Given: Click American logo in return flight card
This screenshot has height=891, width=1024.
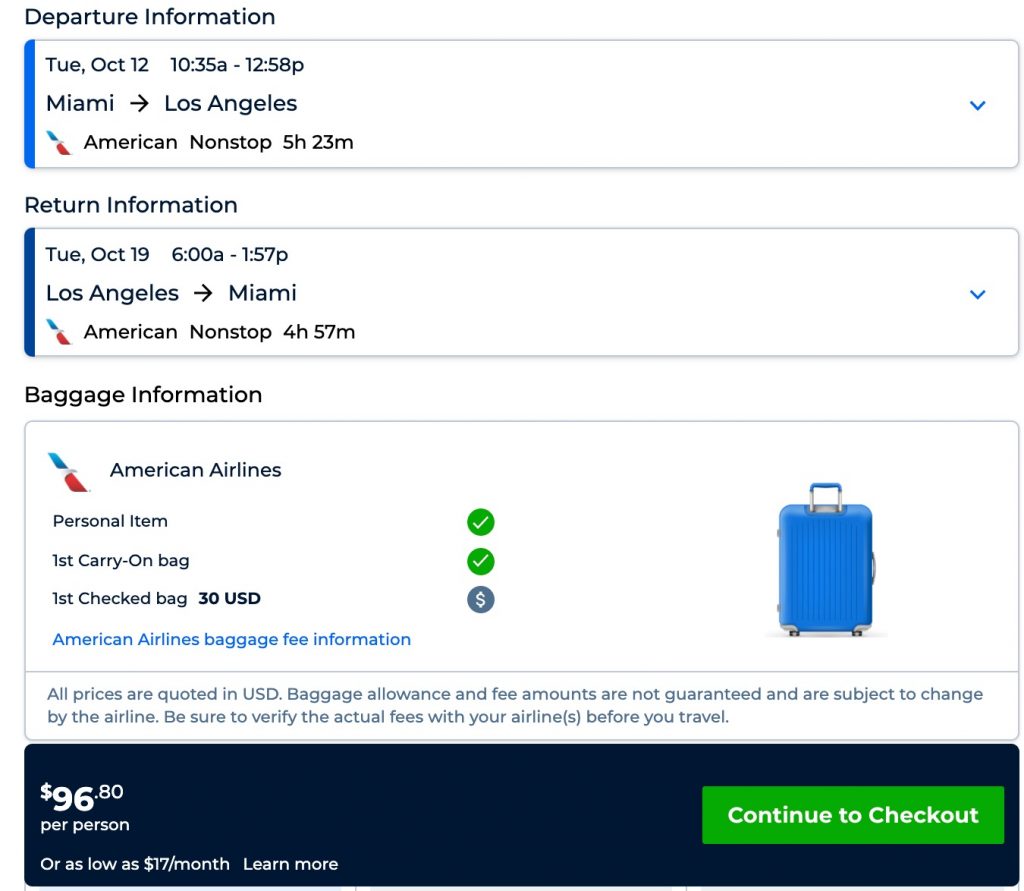Looking at the screenshot, I should pyautogui.click(x=60, y=332).
